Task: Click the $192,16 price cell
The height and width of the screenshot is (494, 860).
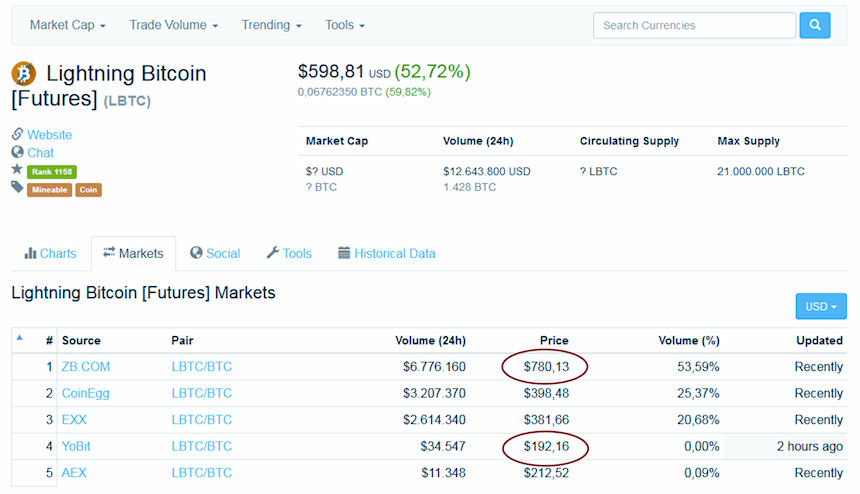Action: pos(546,446)
